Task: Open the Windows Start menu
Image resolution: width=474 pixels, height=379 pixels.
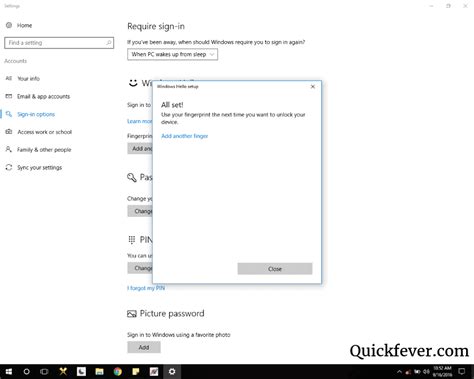Action: [9, 371]
